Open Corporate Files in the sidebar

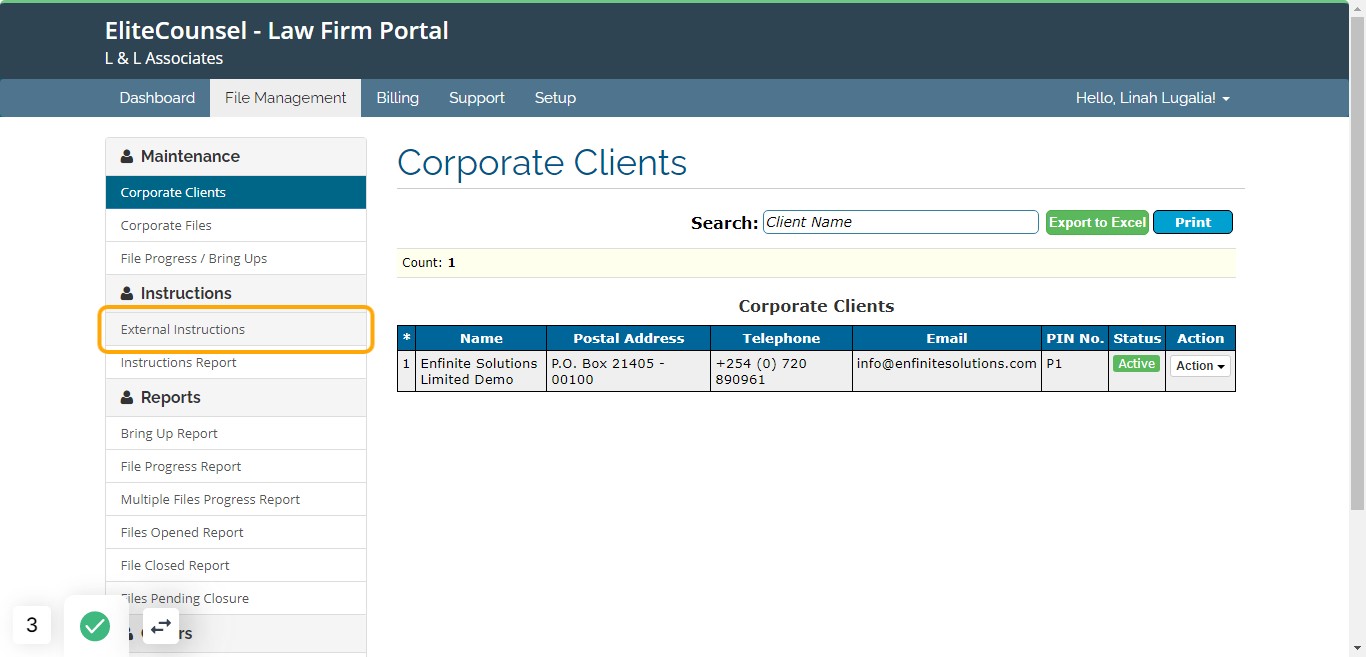236,225
